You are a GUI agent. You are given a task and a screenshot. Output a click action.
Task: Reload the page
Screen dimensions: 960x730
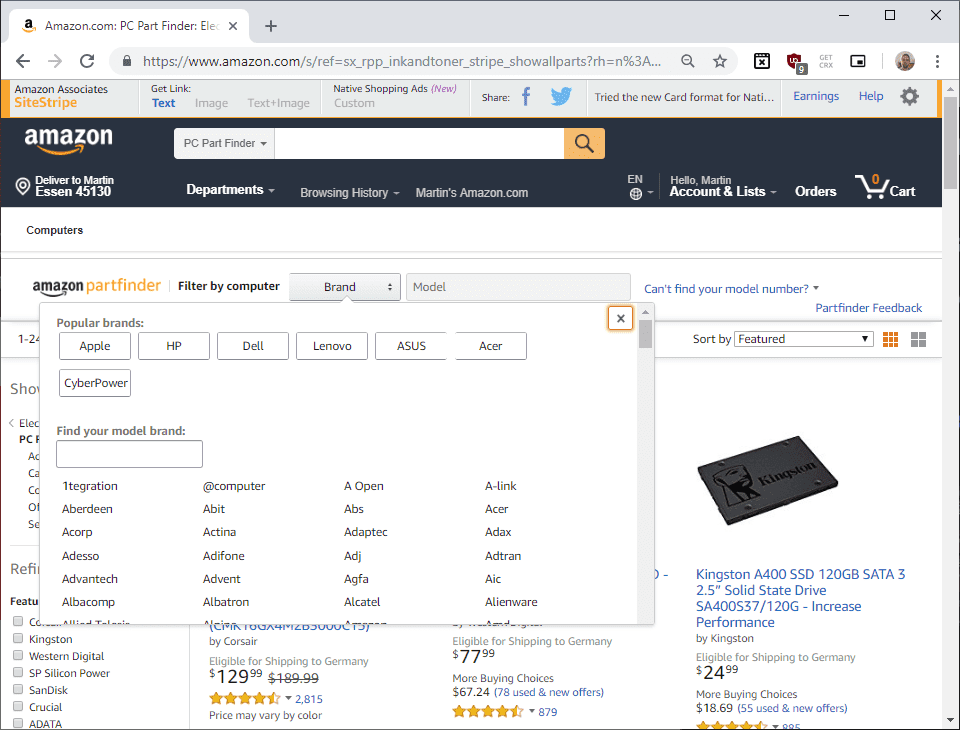point(87,61)
